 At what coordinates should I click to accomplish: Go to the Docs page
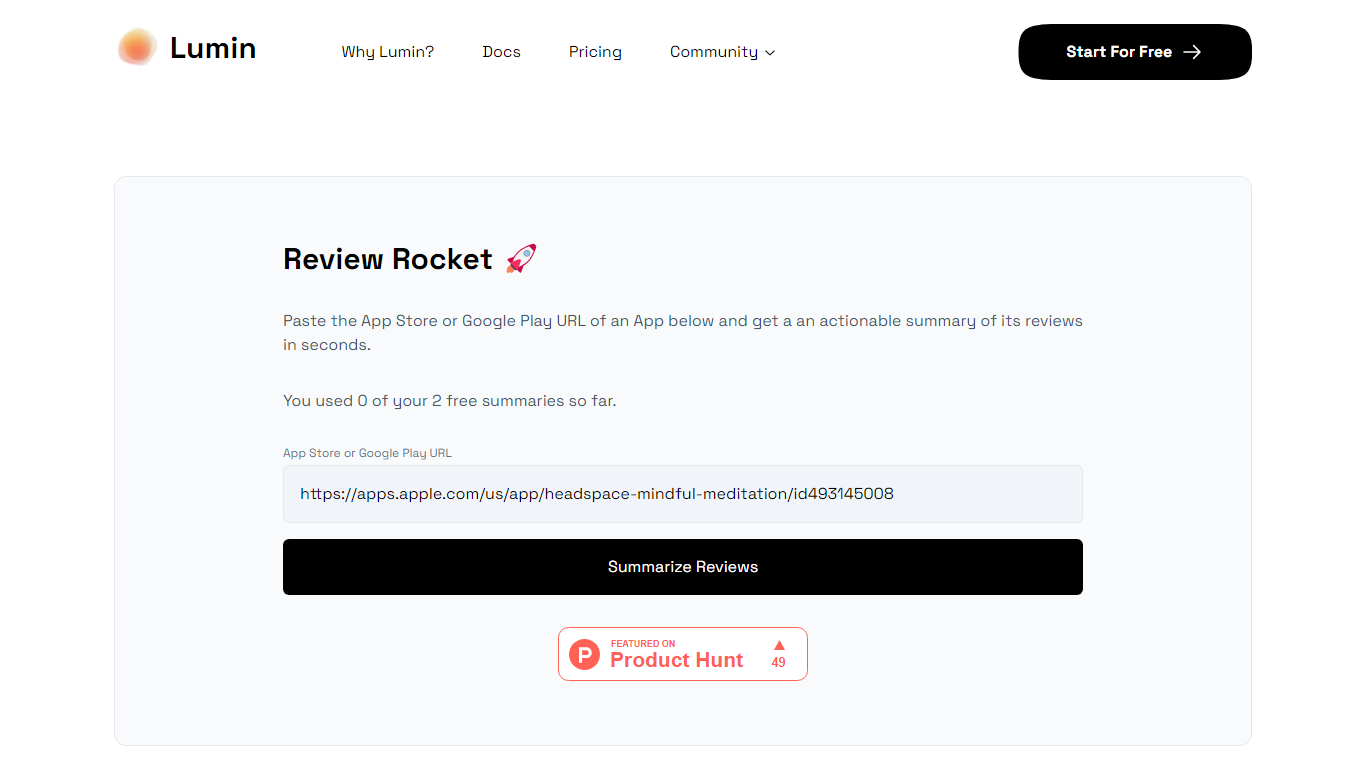501,52
